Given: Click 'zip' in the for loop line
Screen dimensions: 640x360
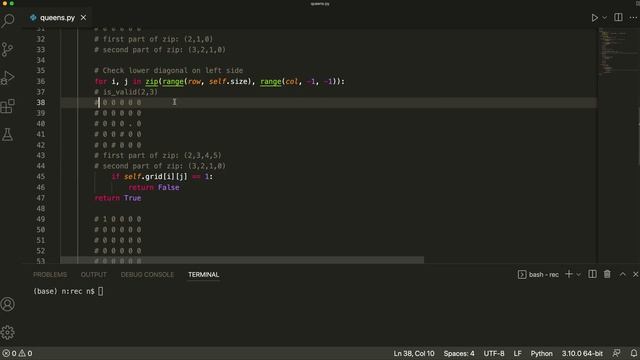Looking at the screenshot, I should pos(152,81).
